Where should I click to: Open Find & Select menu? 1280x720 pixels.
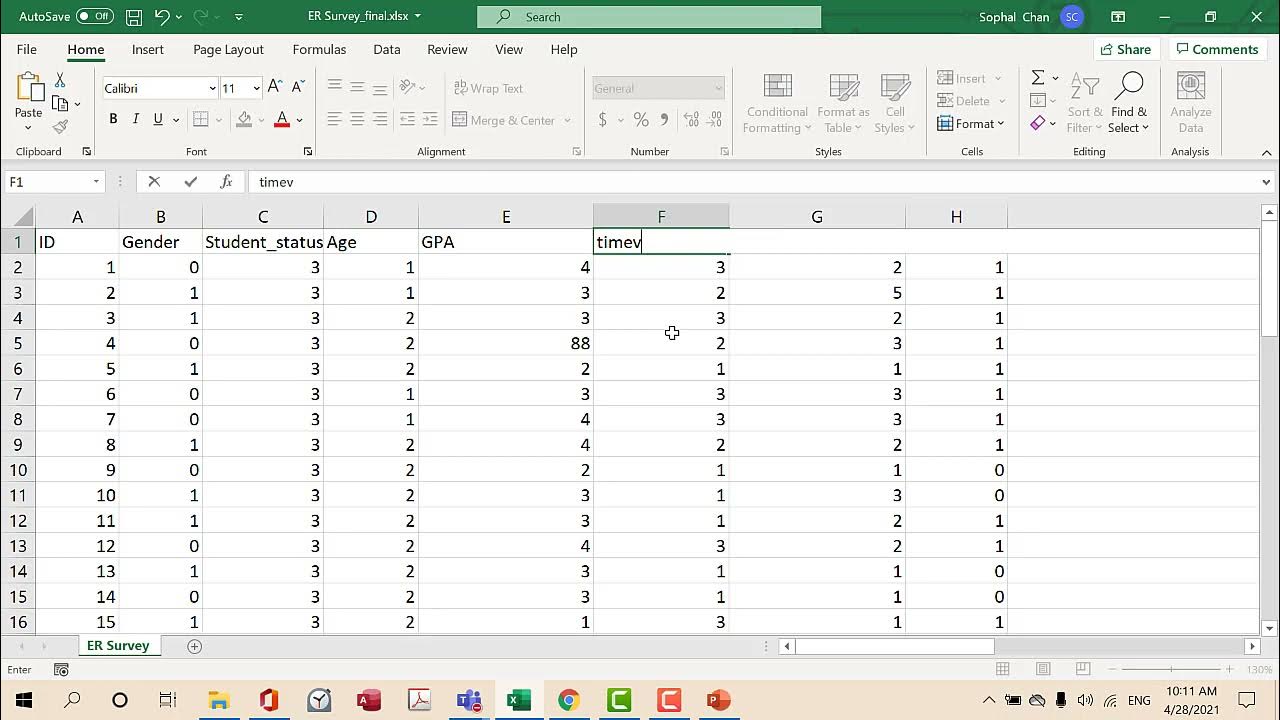[1129, 103]
